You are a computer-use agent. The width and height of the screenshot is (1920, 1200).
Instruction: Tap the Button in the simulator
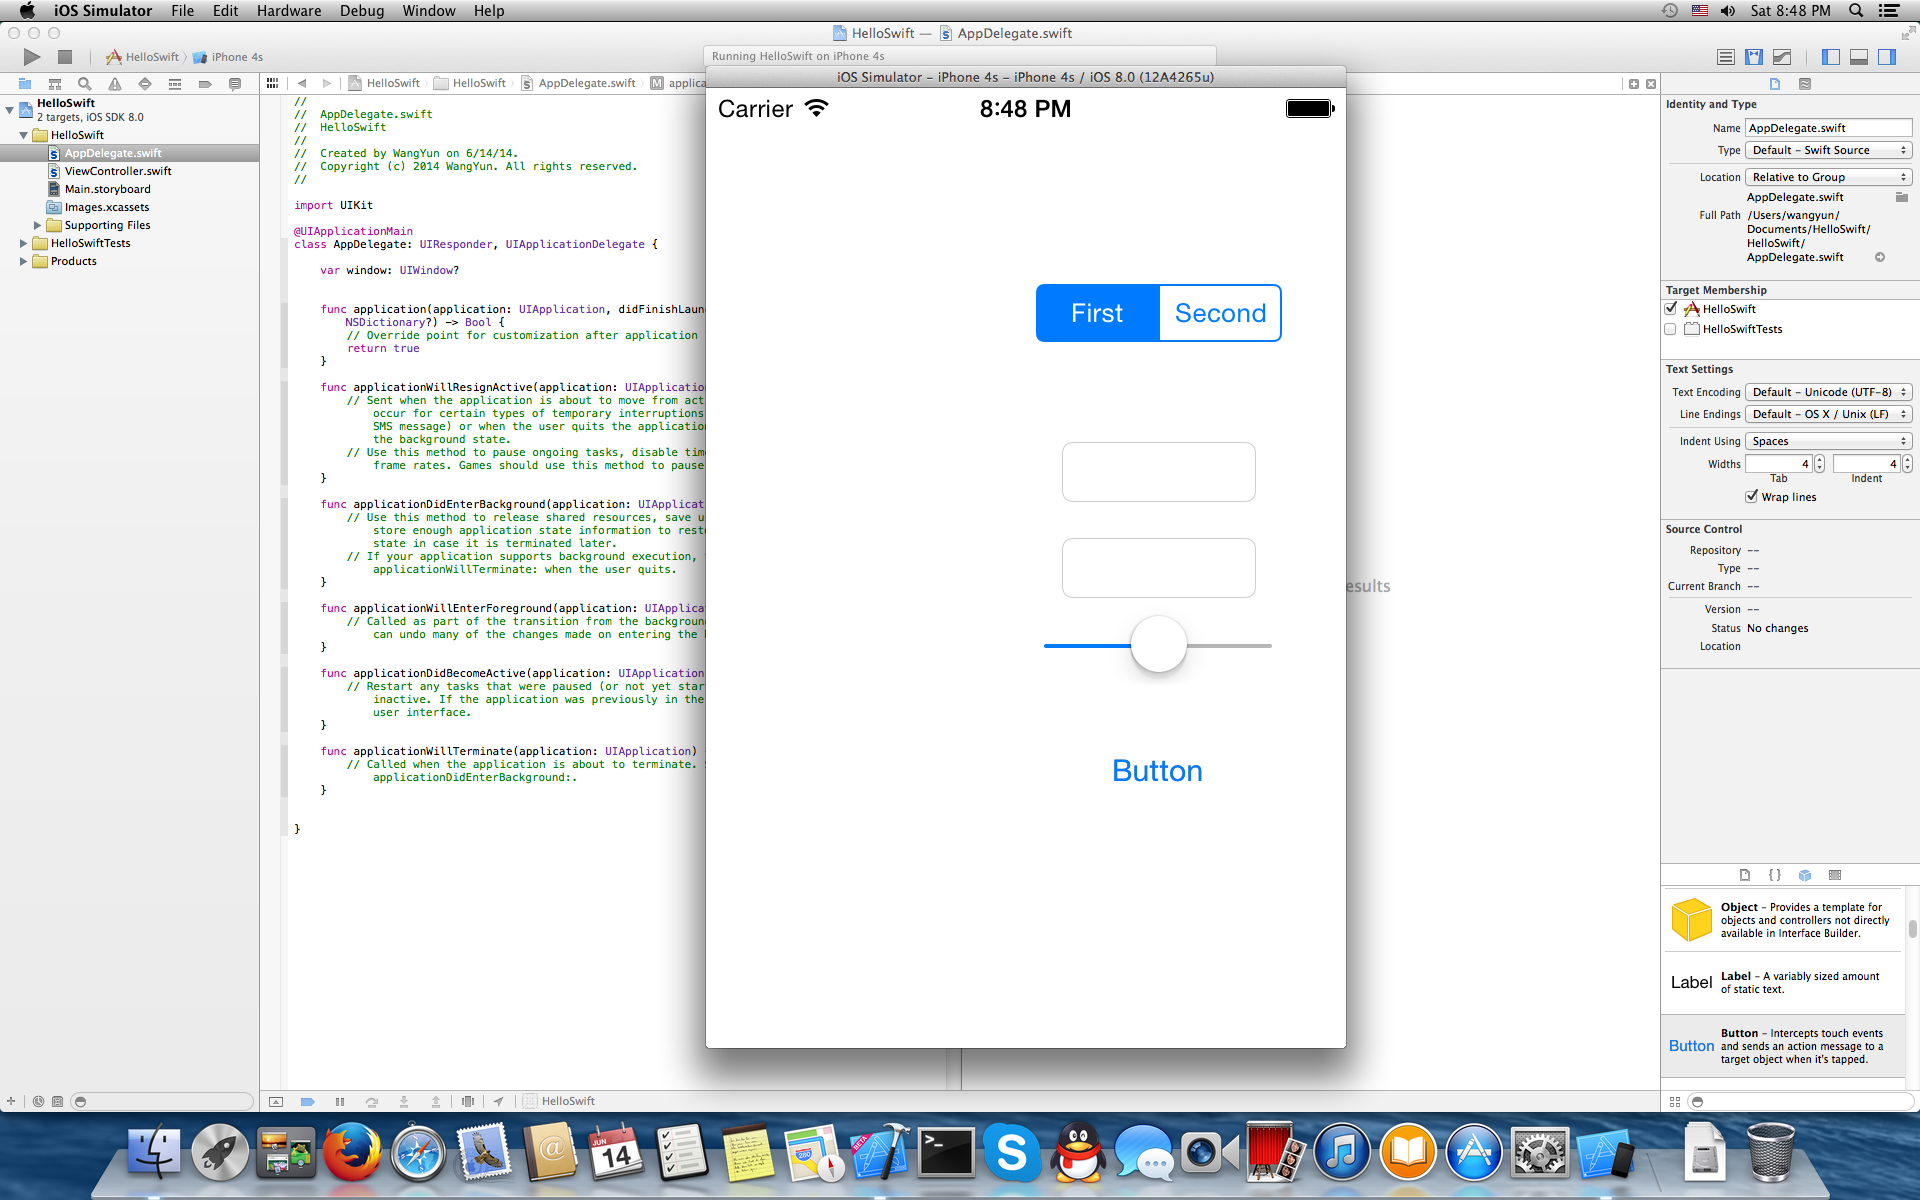click(x=1157, y=771)
